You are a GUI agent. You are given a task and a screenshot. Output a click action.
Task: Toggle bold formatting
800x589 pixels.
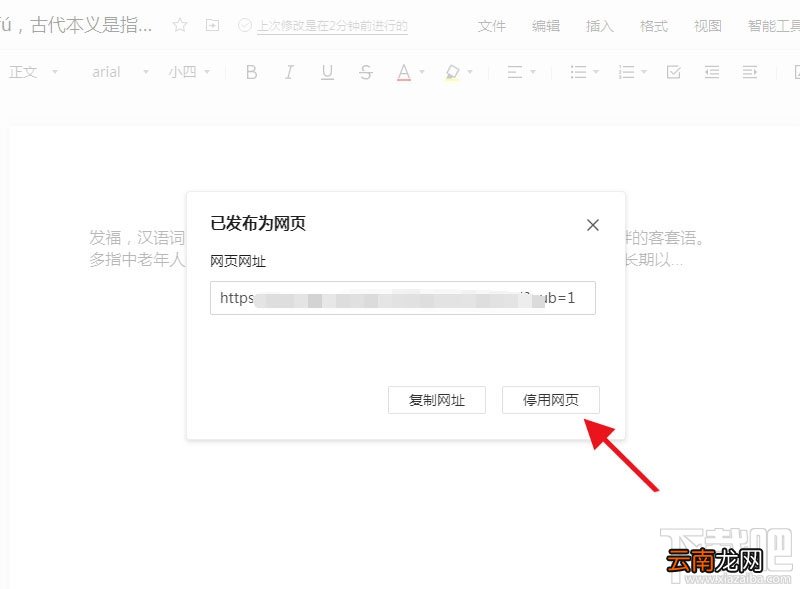pyautogui.click(x=251, y=72)
